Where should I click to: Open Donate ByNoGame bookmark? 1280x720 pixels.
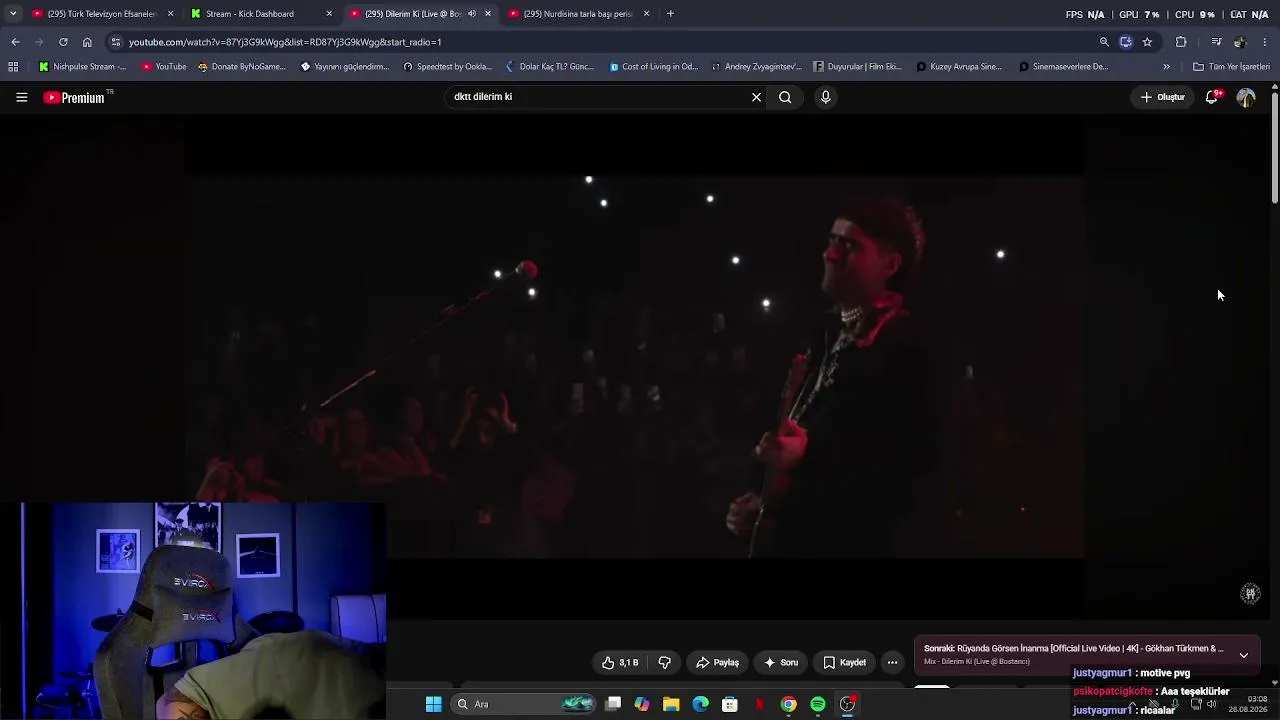(x=242, y=67)
